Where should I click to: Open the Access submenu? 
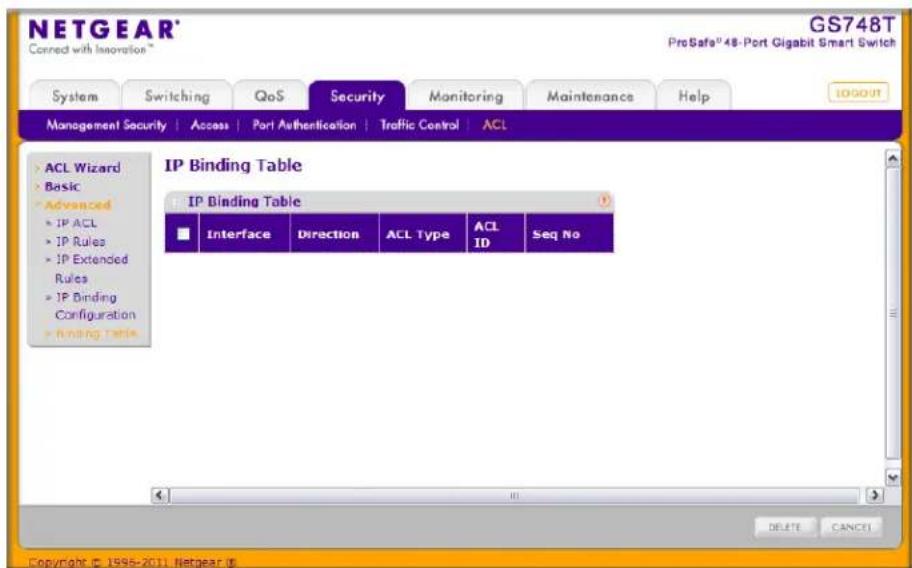pos(209,125)
